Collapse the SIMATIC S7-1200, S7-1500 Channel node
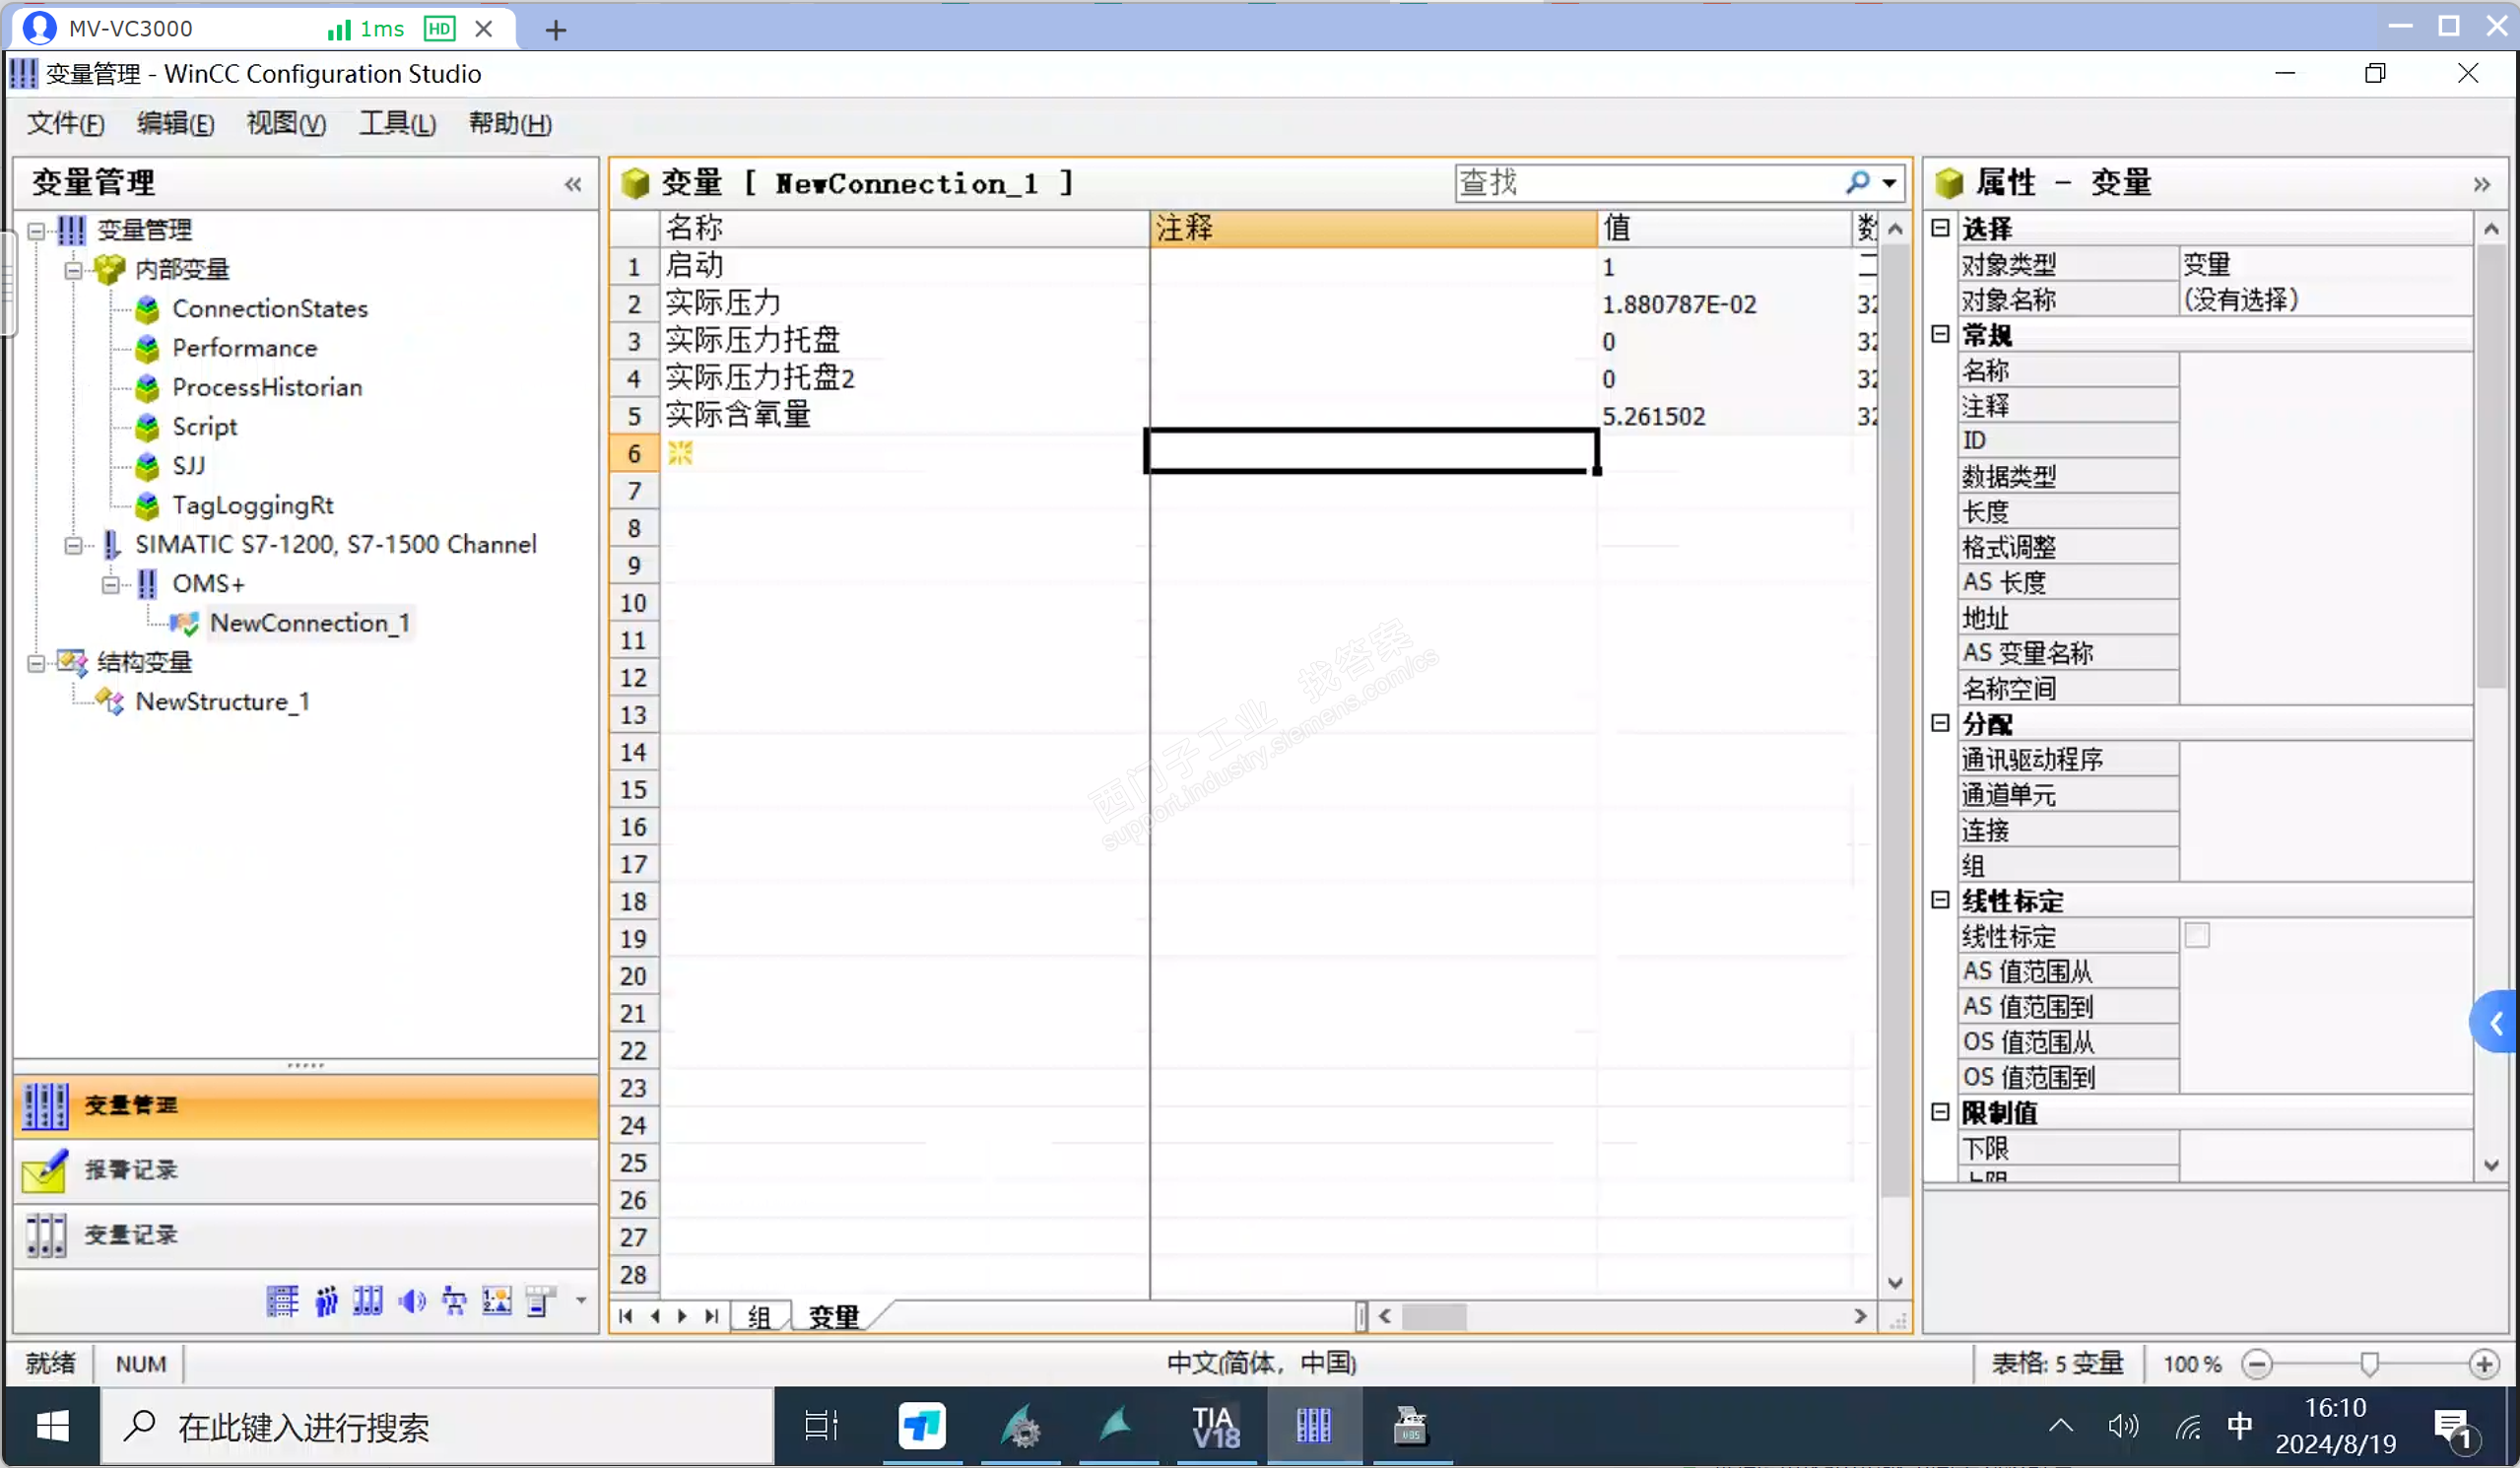This screenshot has width=2520, height=1468. point(73,545)
